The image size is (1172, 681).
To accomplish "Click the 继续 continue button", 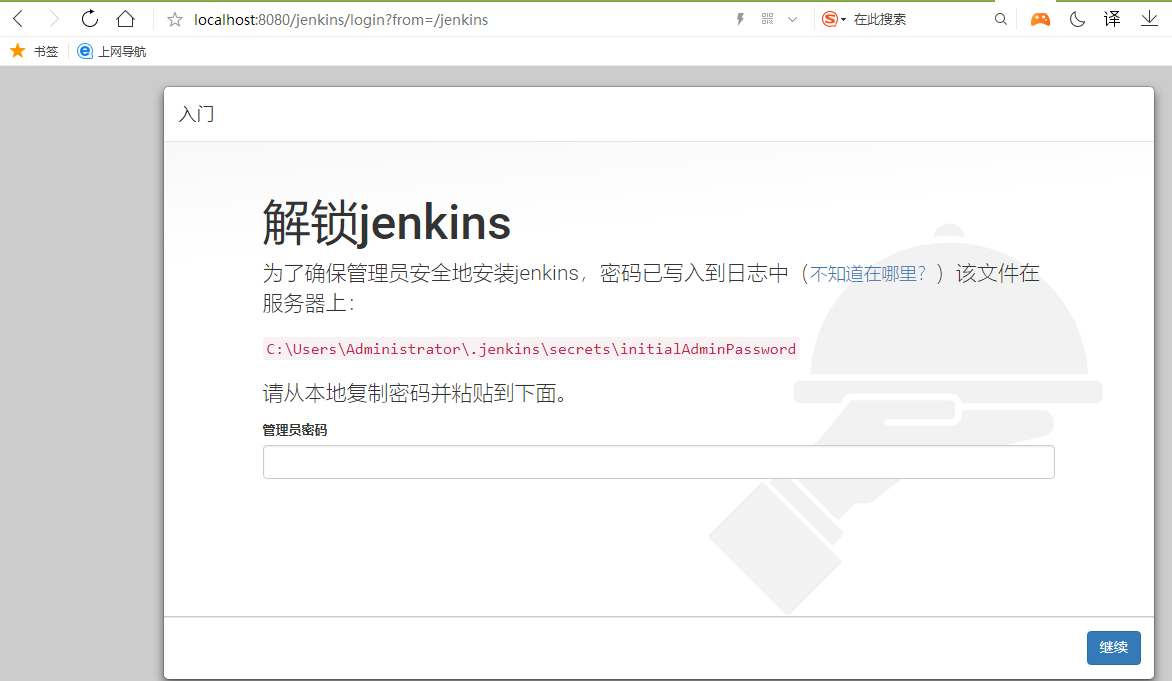I will pos(1114,647).
